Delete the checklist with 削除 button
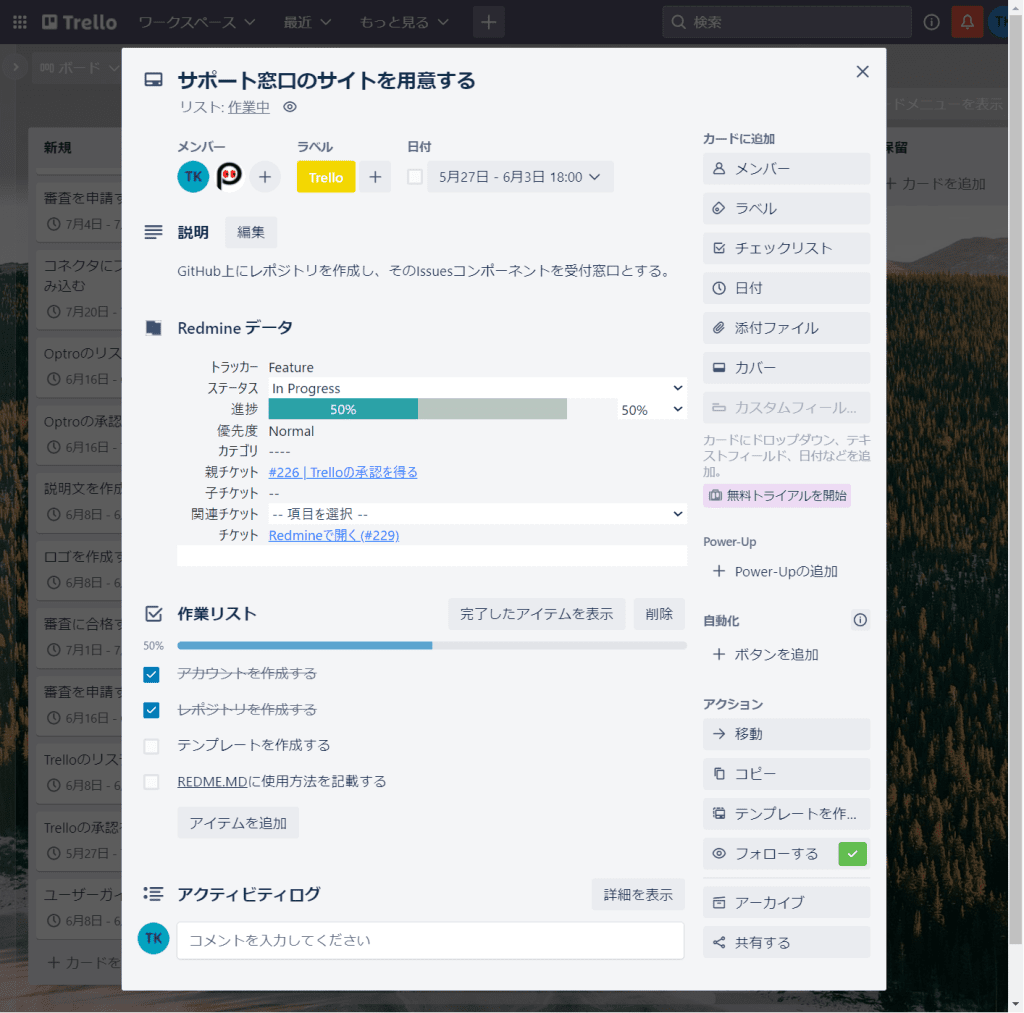The width and height of the screenshot is (1024, 1013). point(659,614)
